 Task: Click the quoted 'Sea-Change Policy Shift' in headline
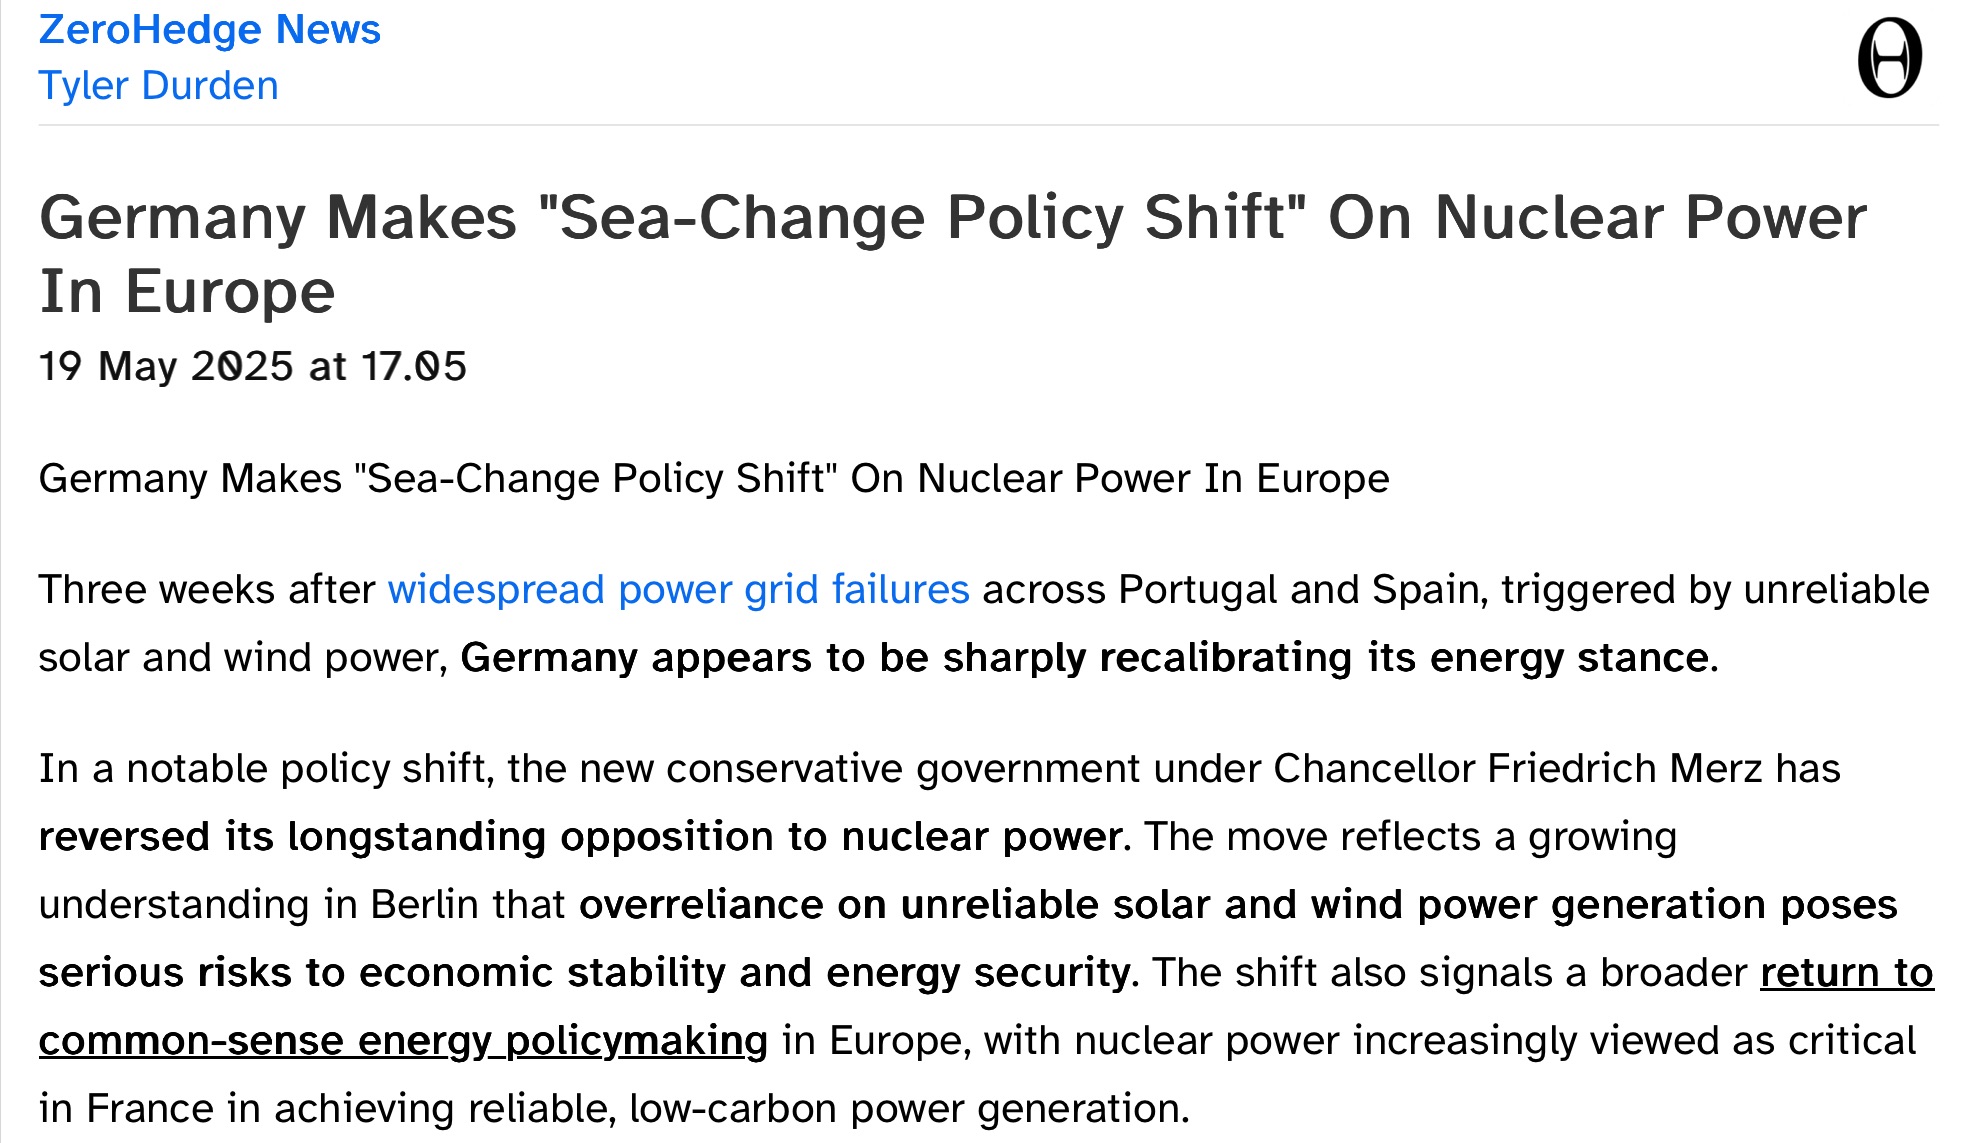click(x=921, y=217)
